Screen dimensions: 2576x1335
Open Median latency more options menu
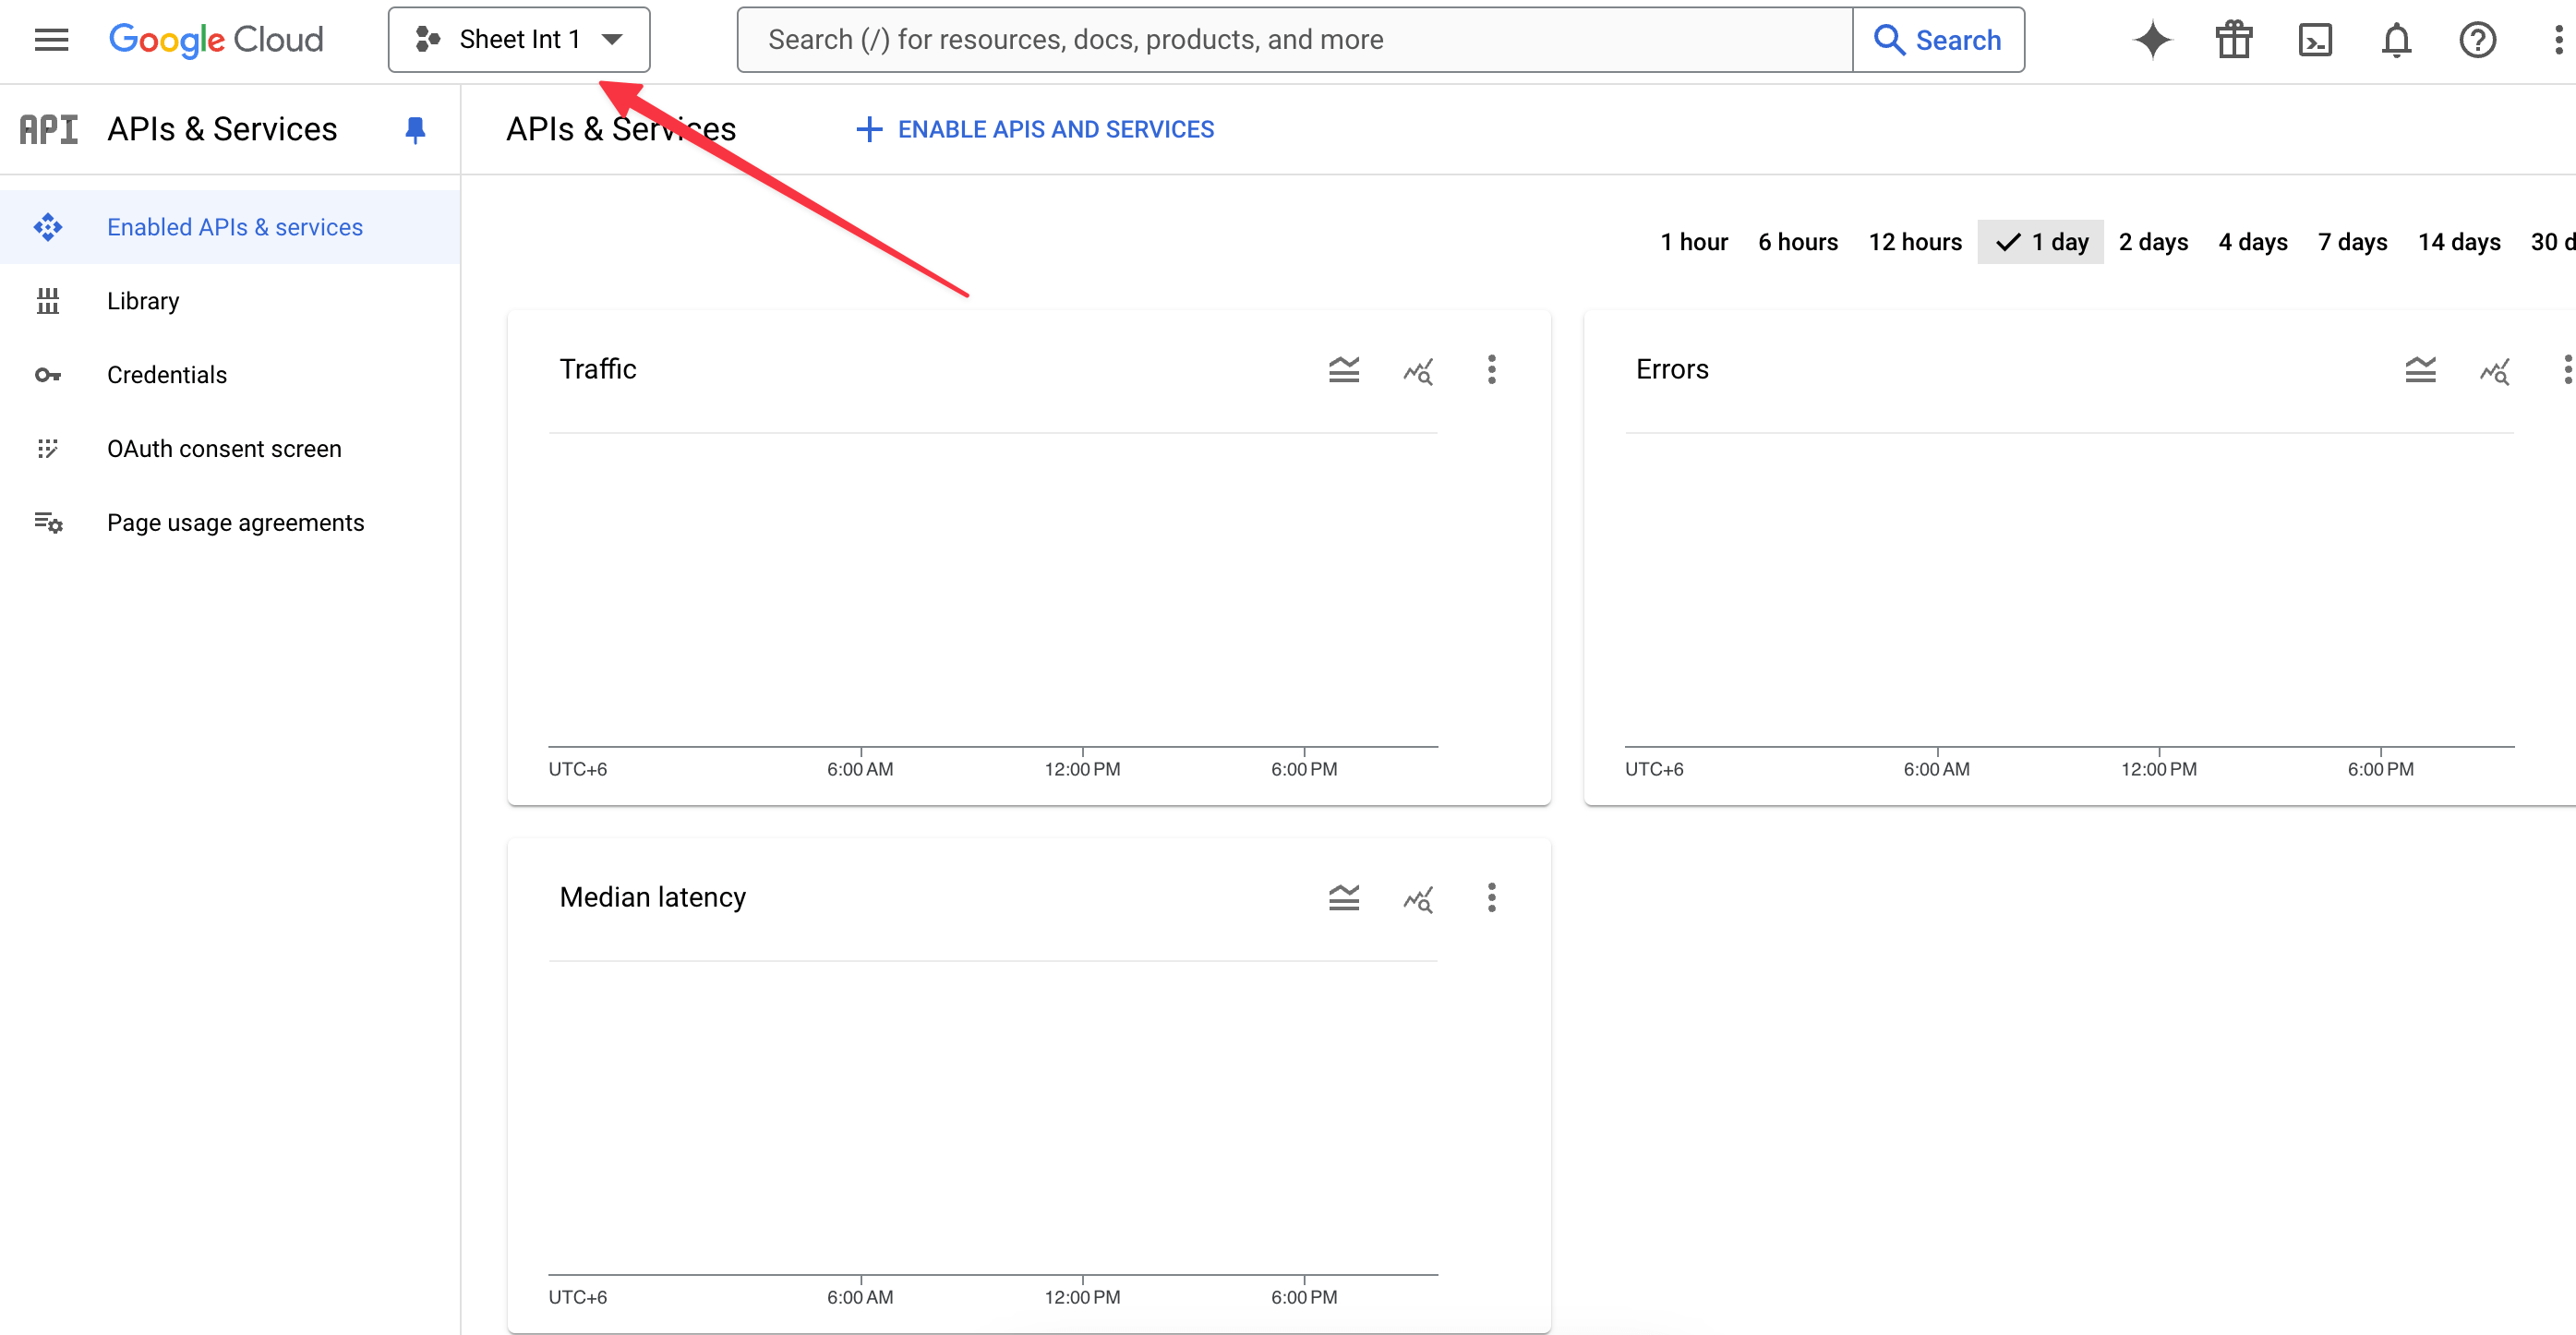click(1491, 898)
